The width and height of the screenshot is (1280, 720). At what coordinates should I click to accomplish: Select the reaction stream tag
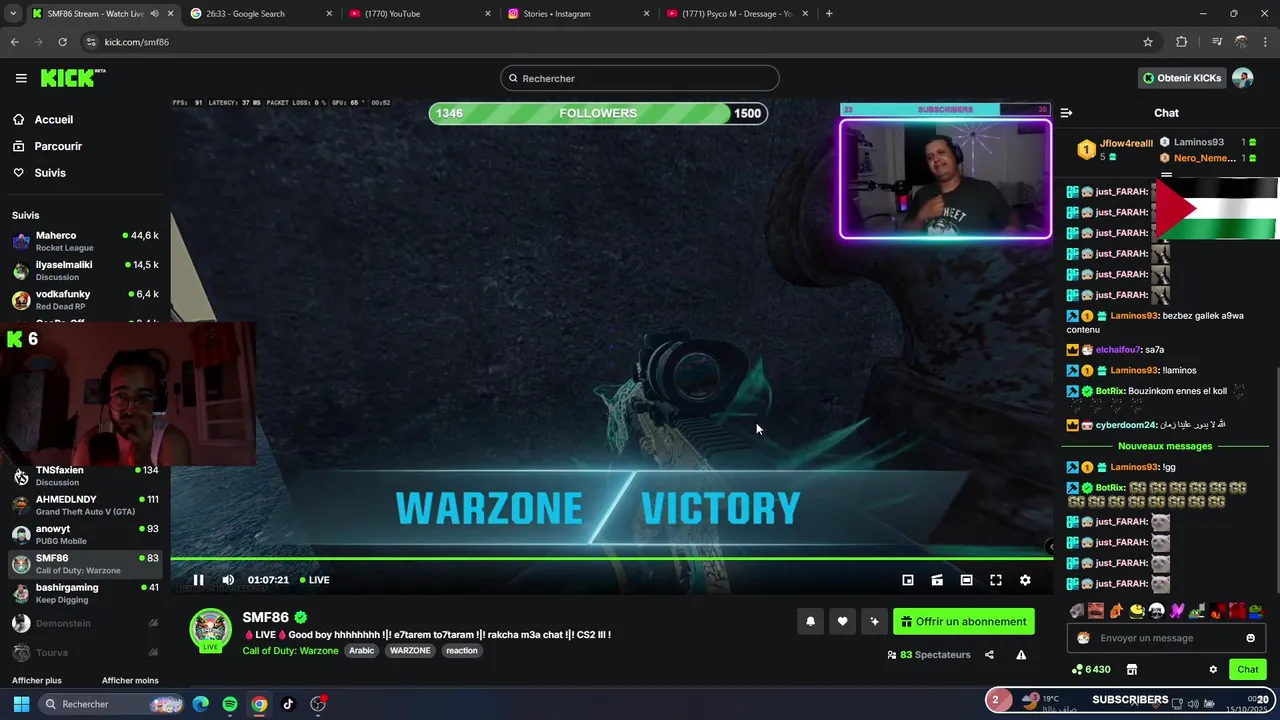(x=461, y=651)
